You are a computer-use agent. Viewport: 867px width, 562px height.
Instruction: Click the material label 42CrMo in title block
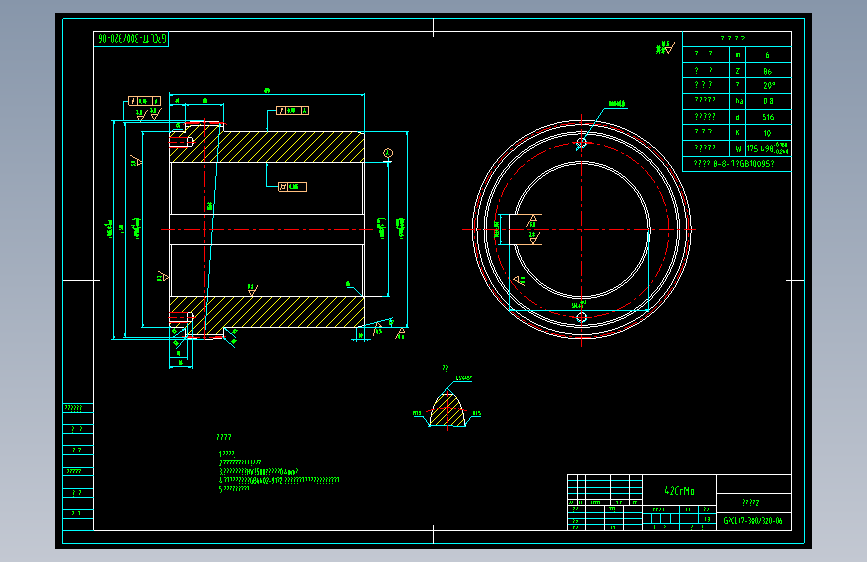click(x=679, y=491)
